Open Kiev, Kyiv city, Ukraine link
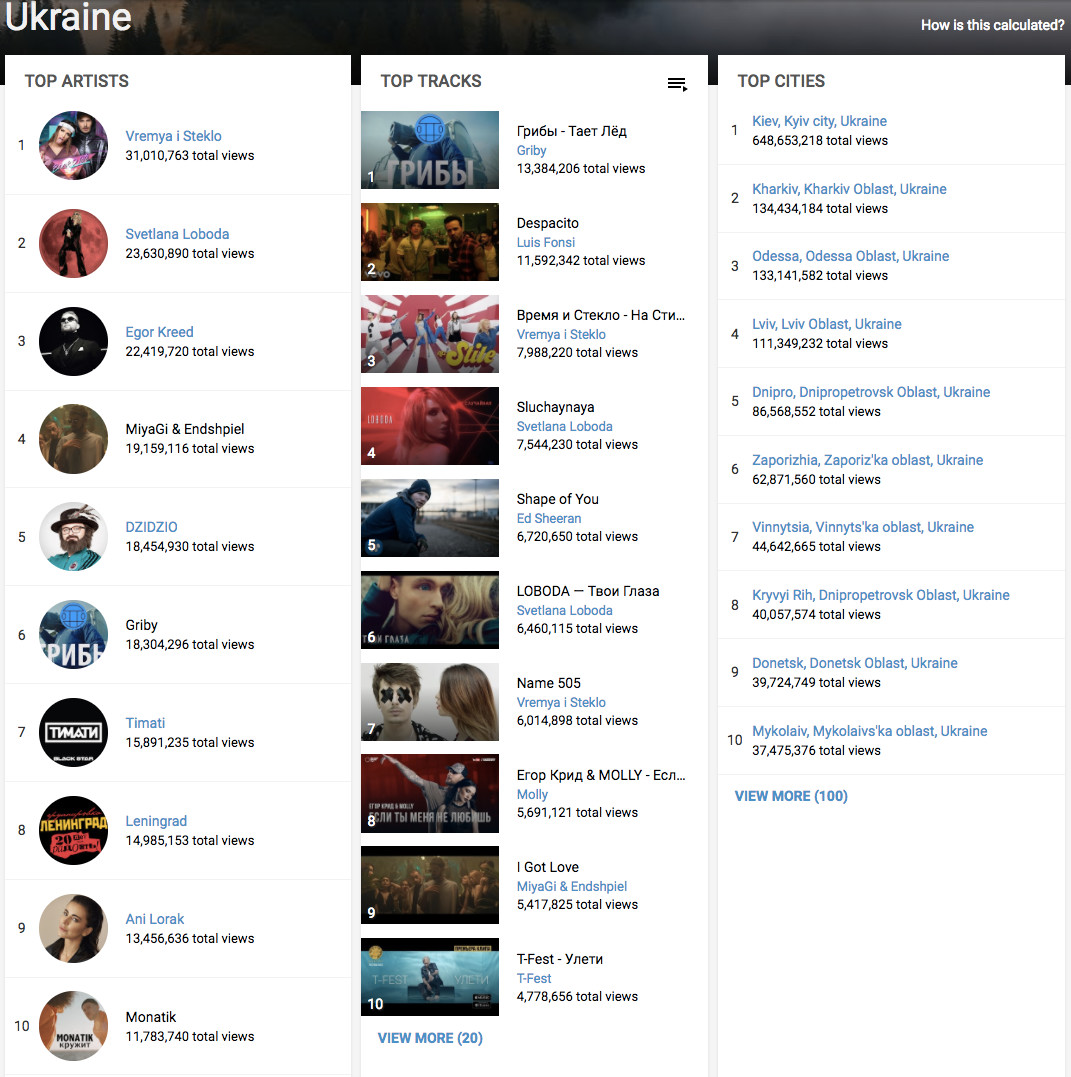 (819, 122)
